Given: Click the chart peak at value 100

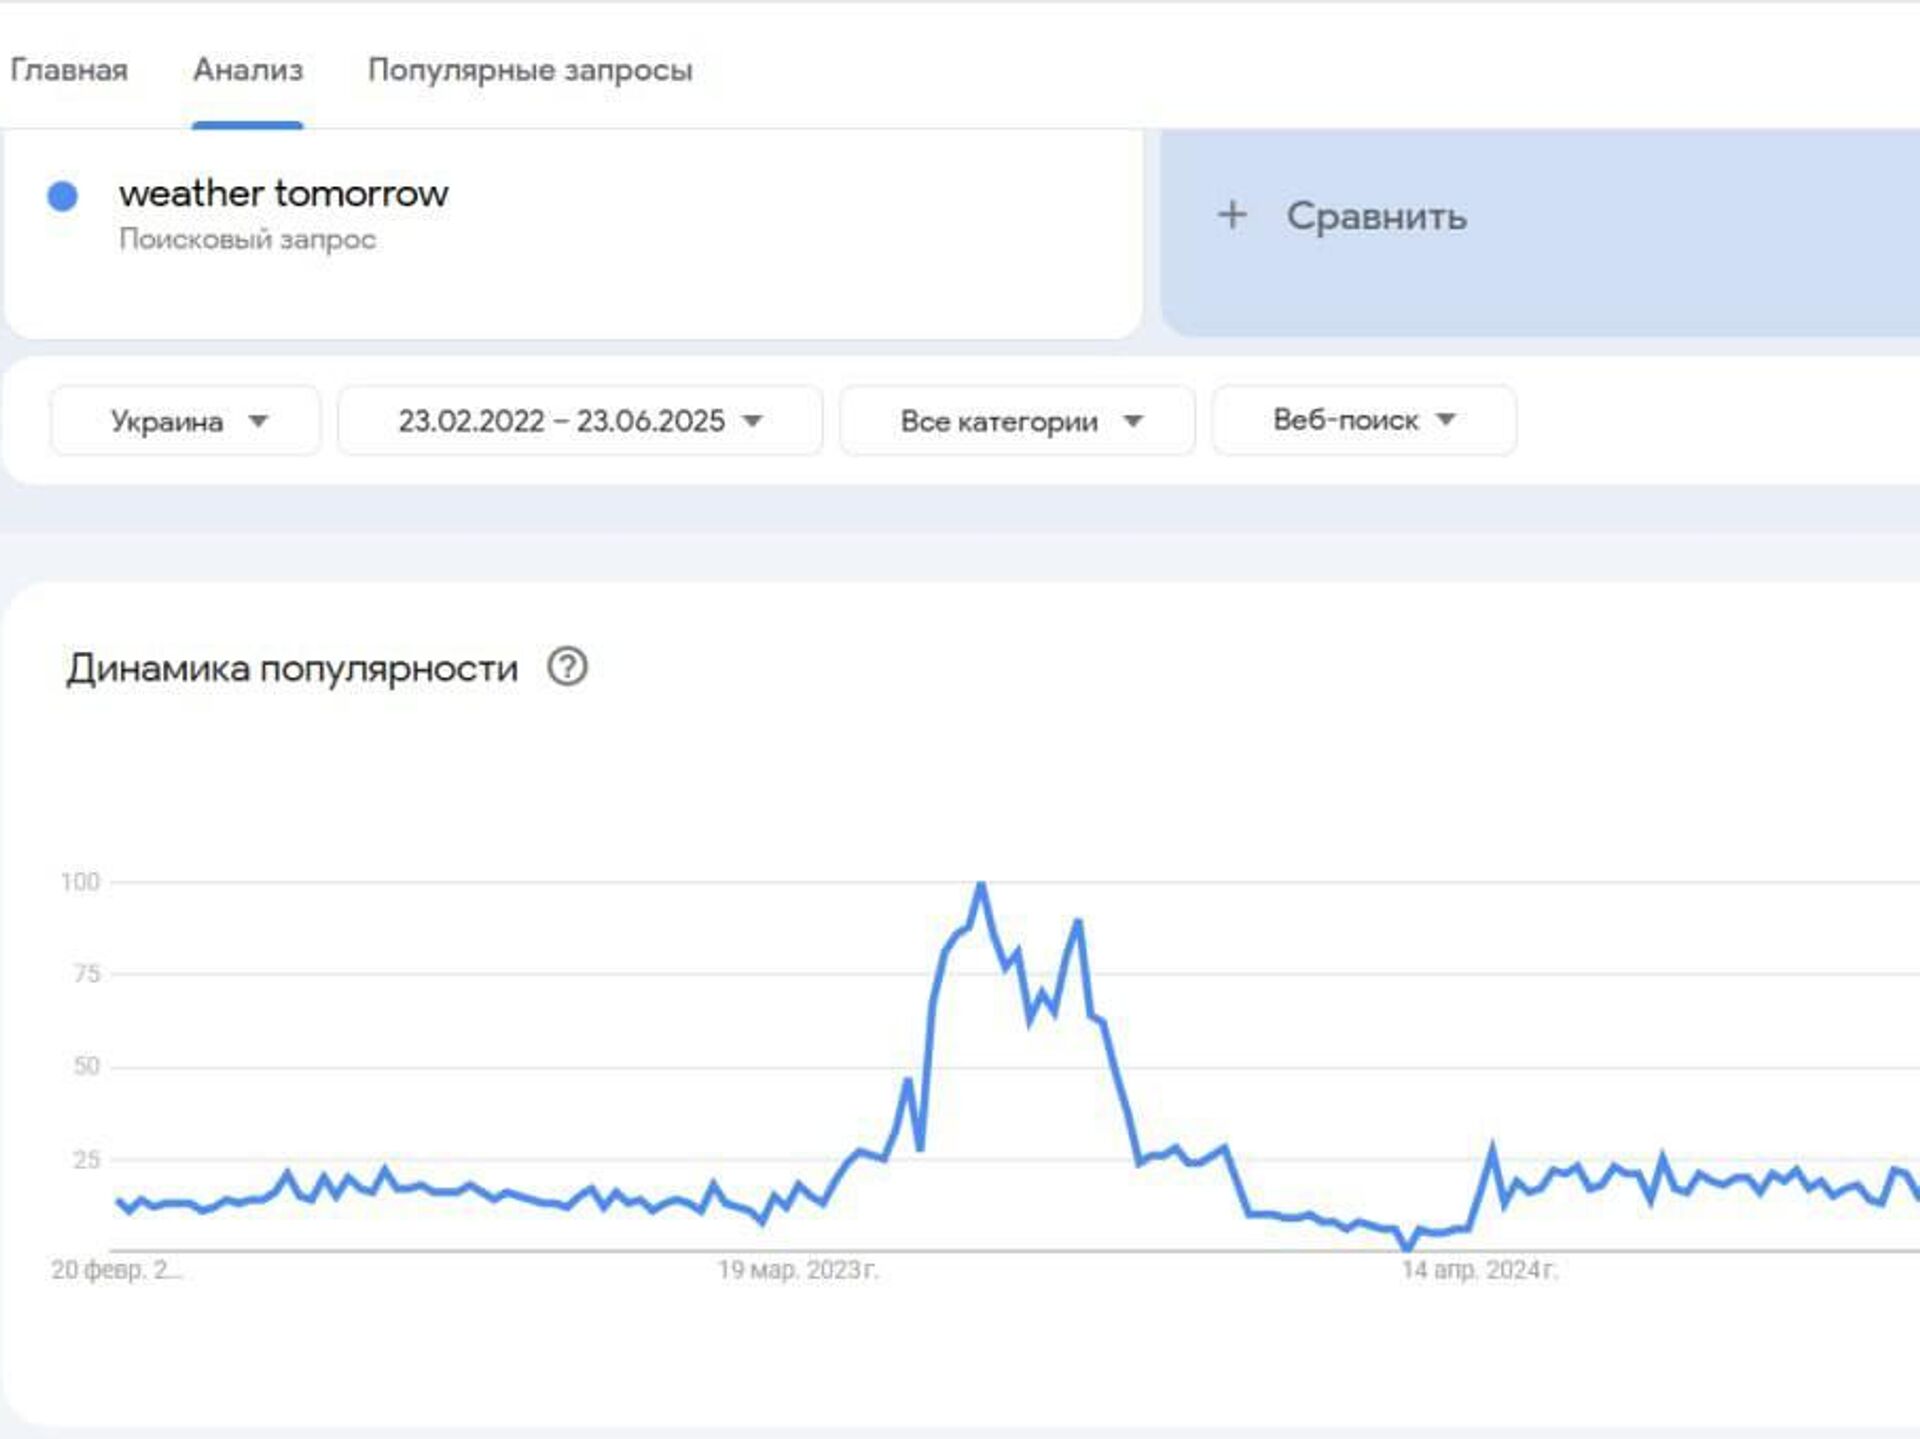Looking at the screenshot, I should [981, 883].
